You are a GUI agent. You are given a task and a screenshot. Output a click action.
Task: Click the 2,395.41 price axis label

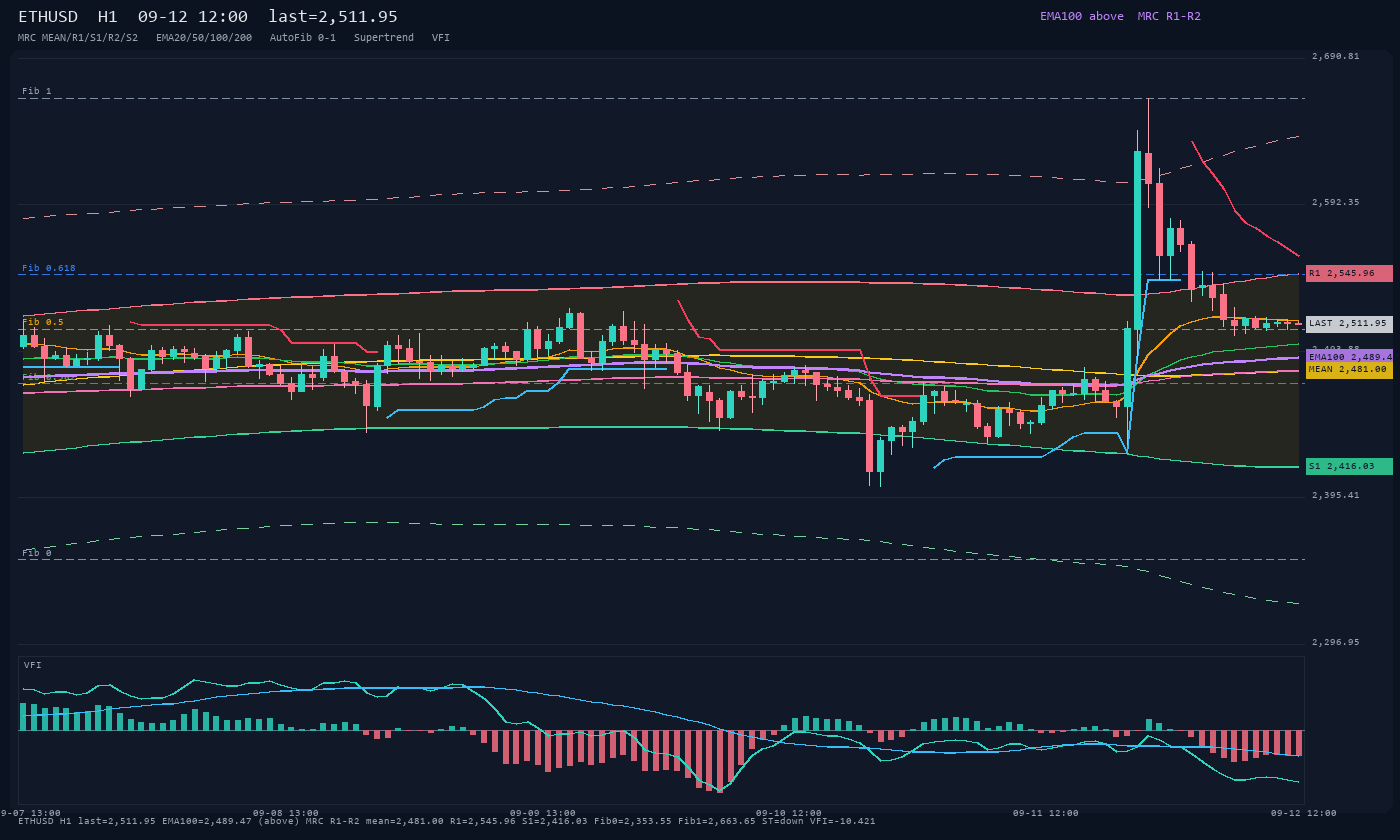1335,495
